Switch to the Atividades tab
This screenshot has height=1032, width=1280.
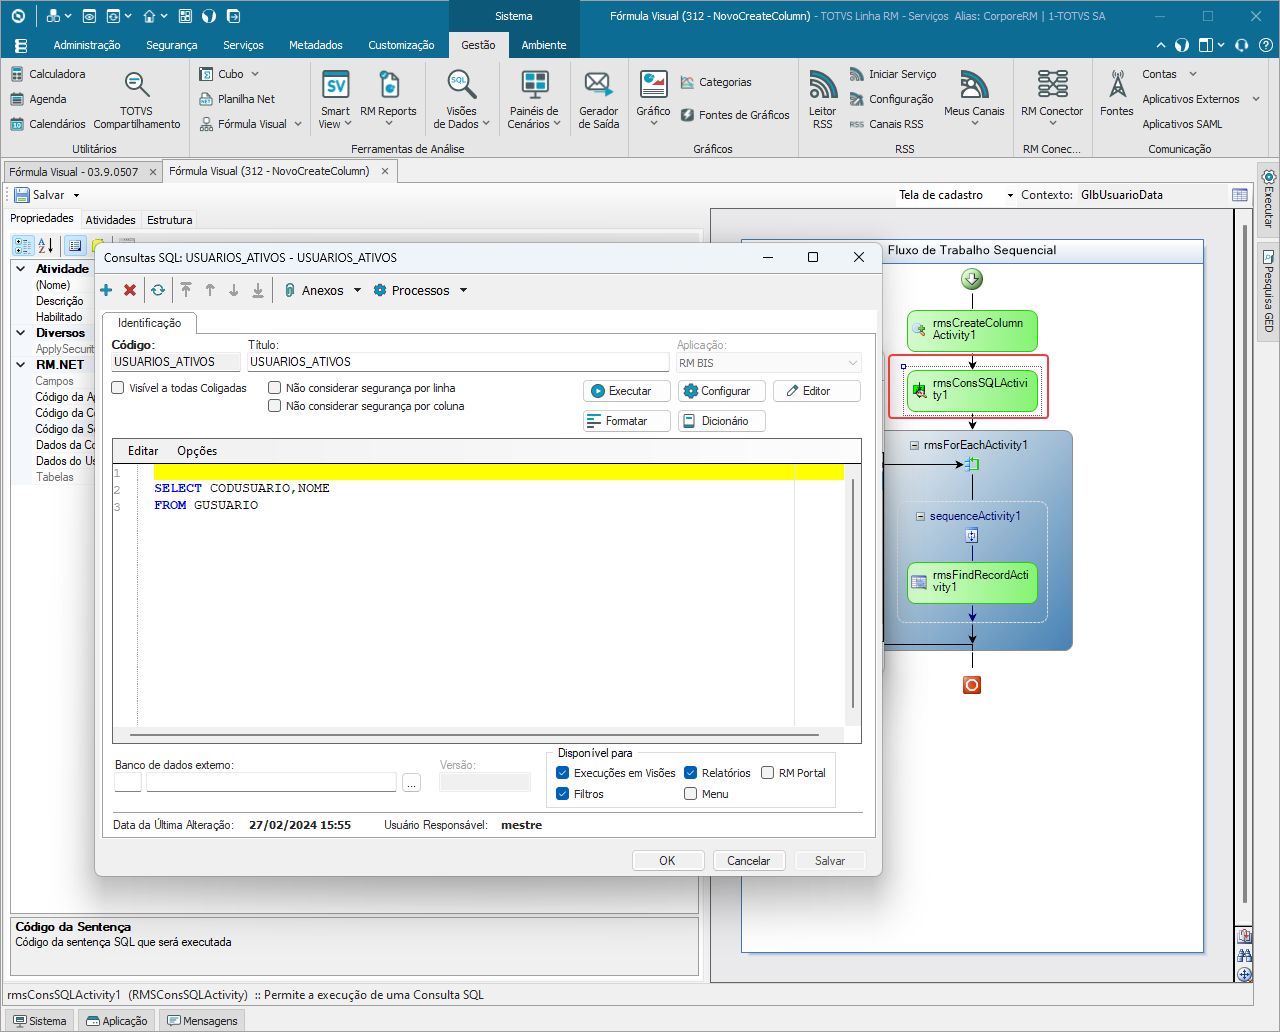click(110, 220)
